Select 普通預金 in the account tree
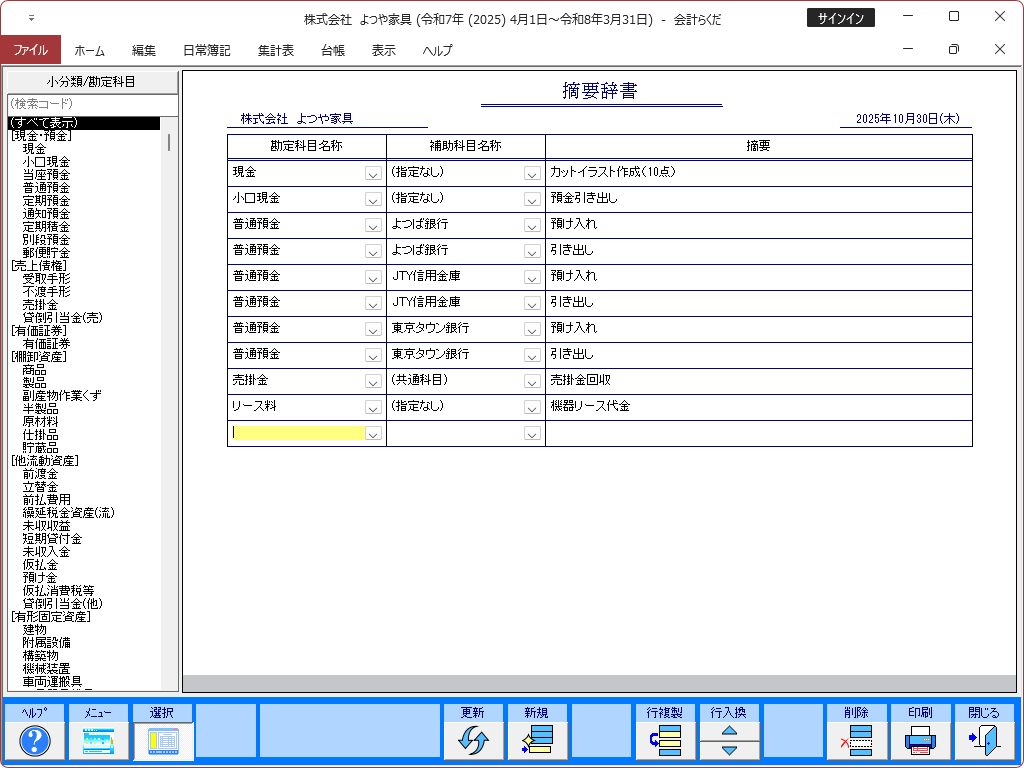Viewport: 1024px width, 768px height. 46,187
